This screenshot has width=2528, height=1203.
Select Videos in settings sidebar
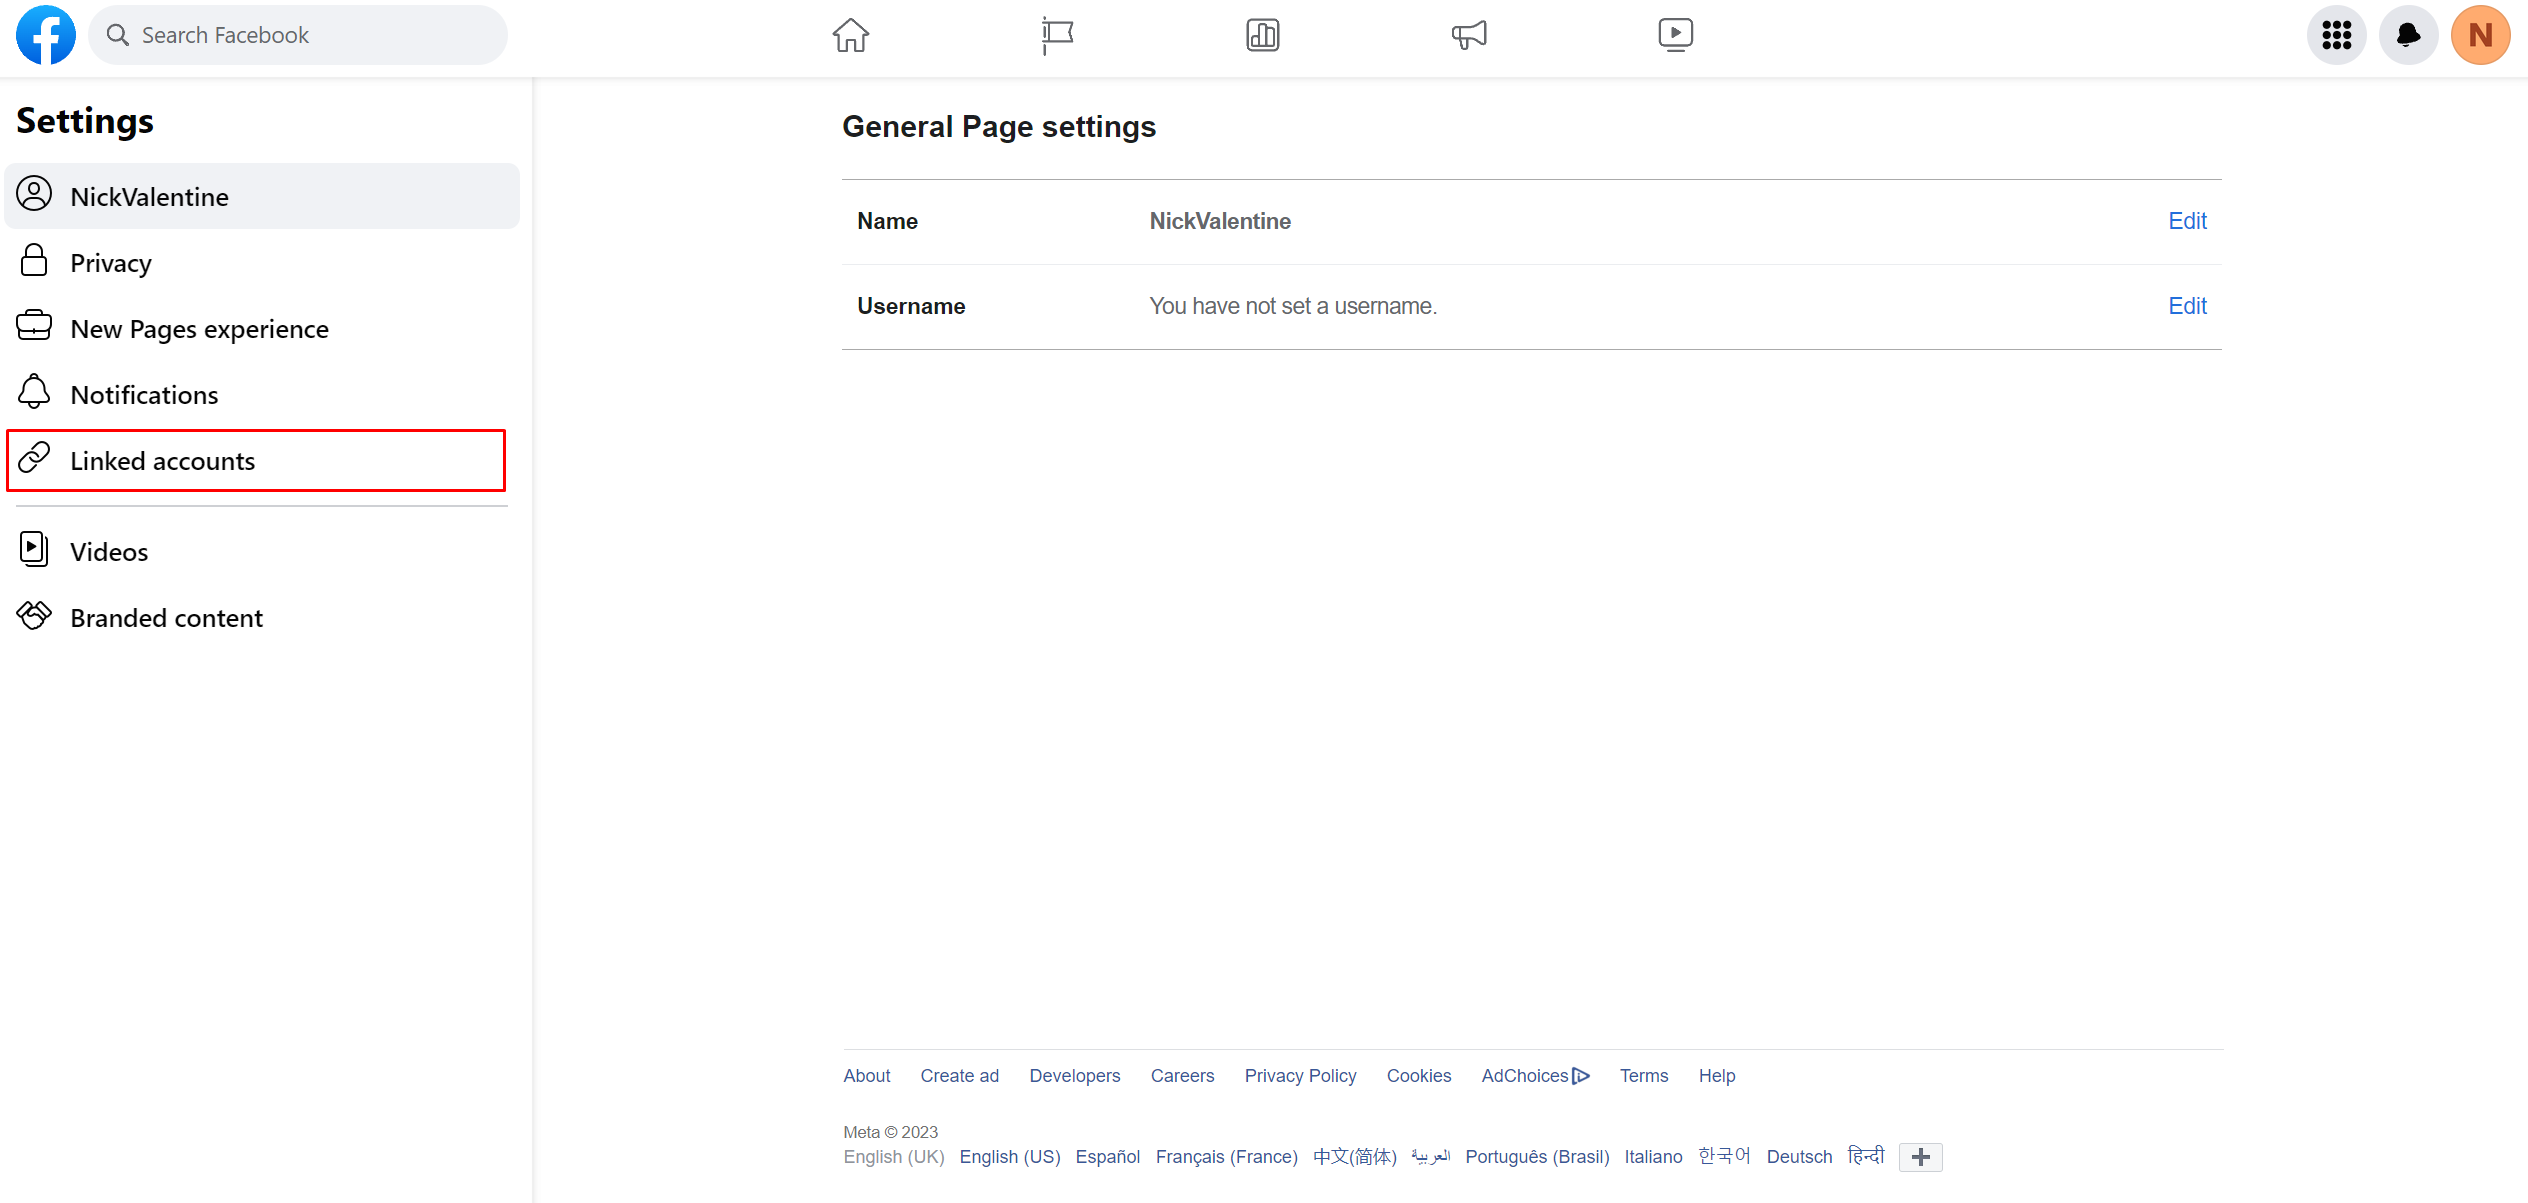coord(109,552)
